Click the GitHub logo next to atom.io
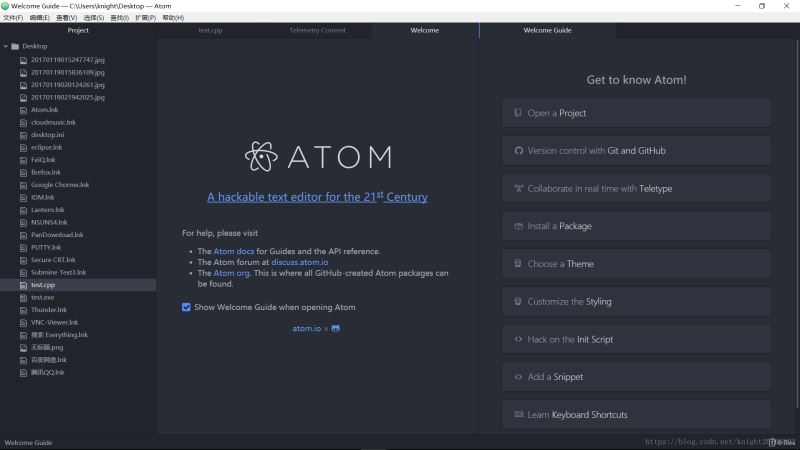 pyautogui.click(x=335, y=329)
